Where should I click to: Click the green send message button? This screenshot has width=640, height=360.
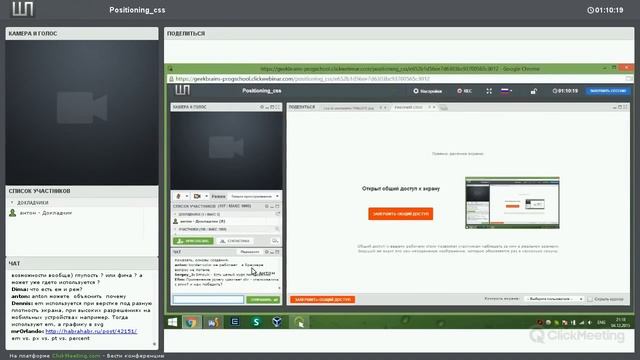[263, 300]
